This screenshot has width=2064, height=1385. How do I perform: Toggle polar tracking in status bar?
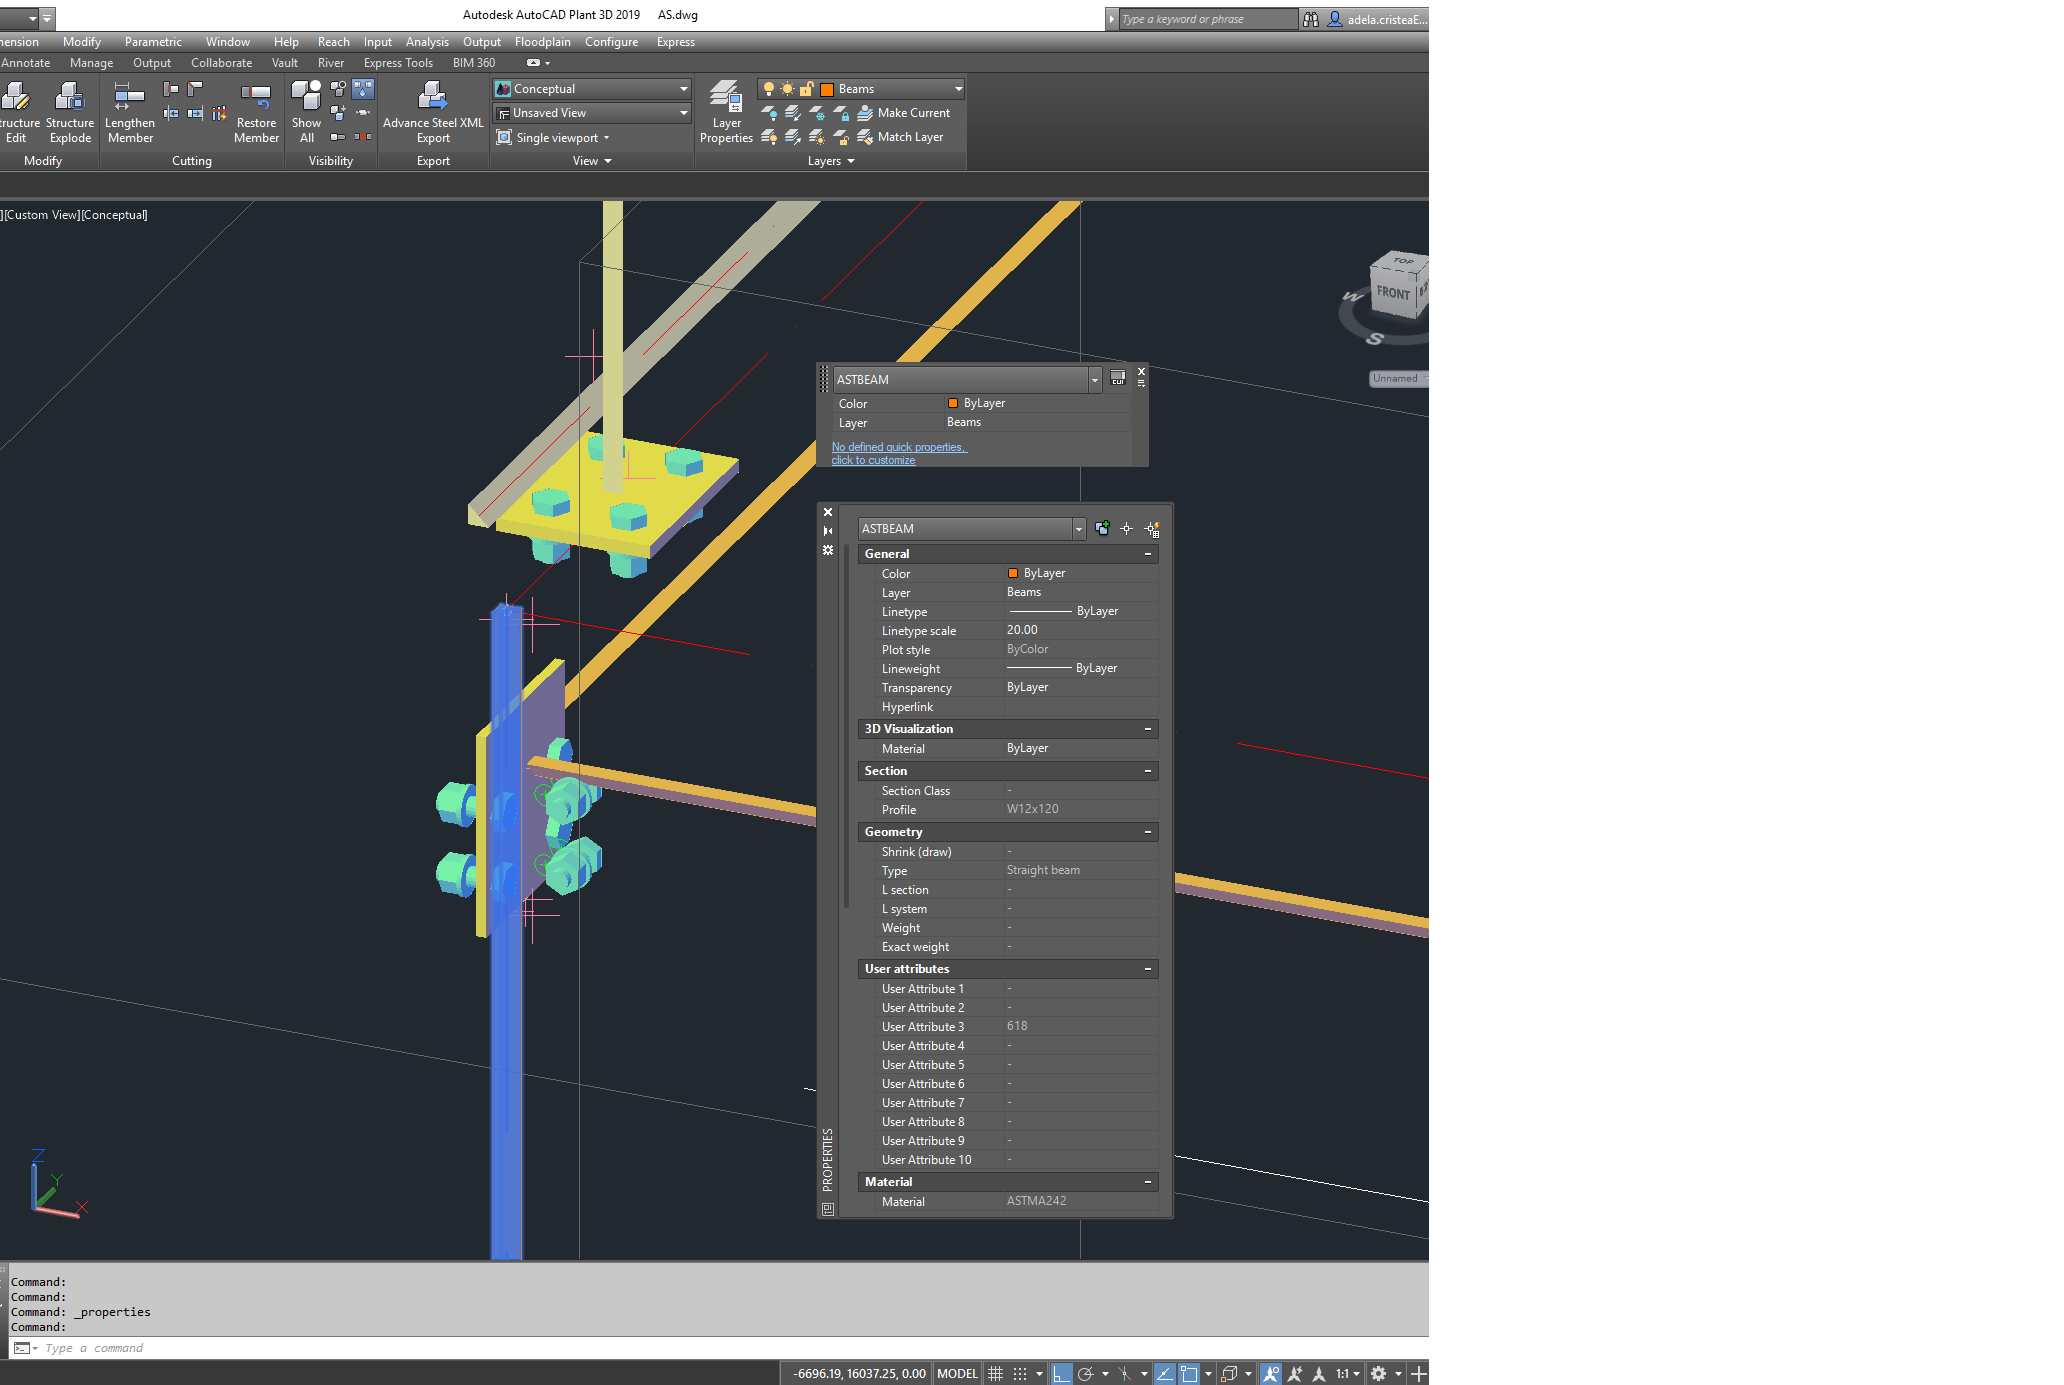[x=1086, y=1374]
